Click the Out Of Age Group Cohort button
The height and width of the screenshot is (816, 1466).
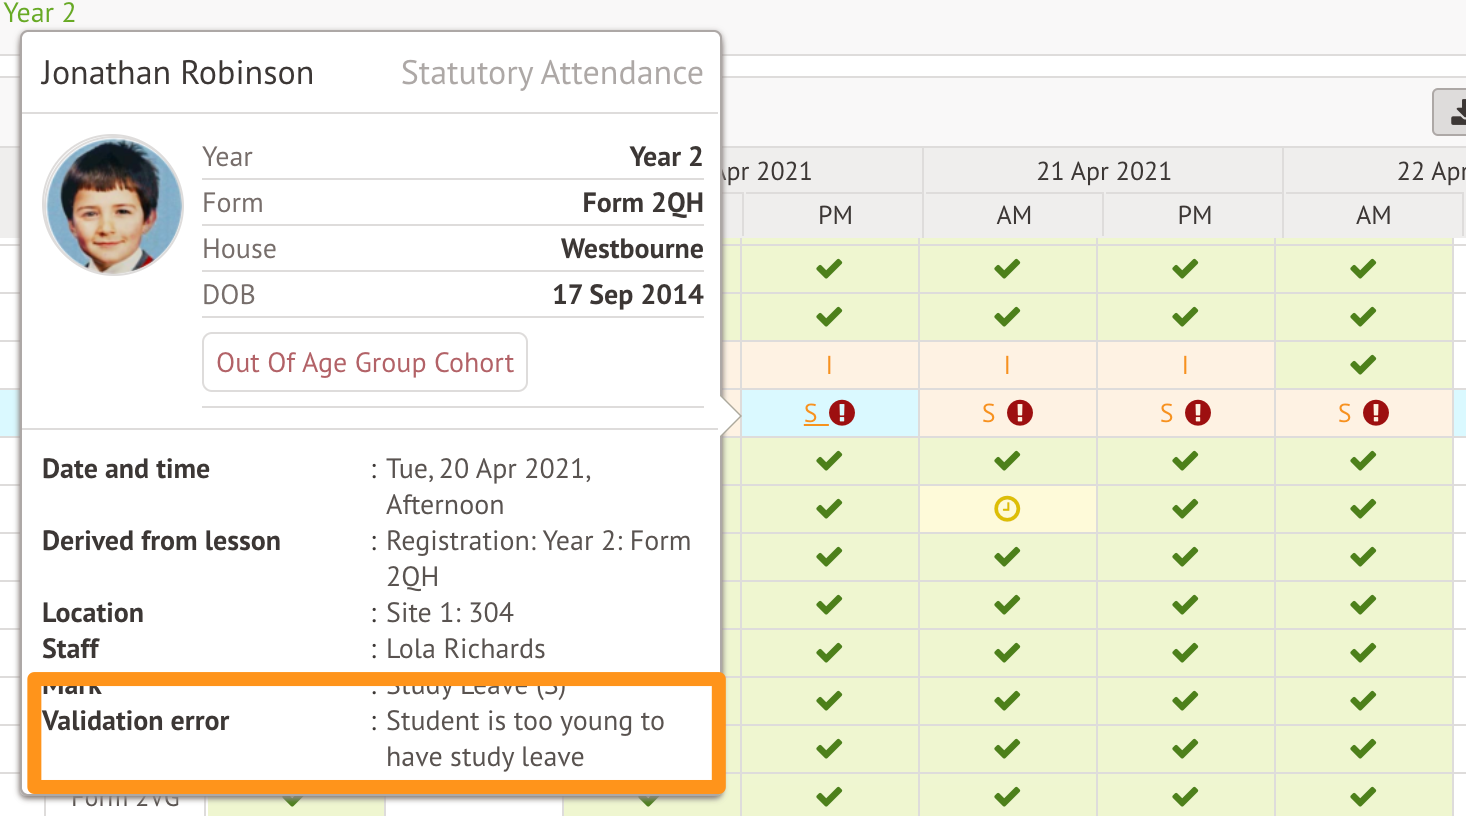click(x=365, y=362)
